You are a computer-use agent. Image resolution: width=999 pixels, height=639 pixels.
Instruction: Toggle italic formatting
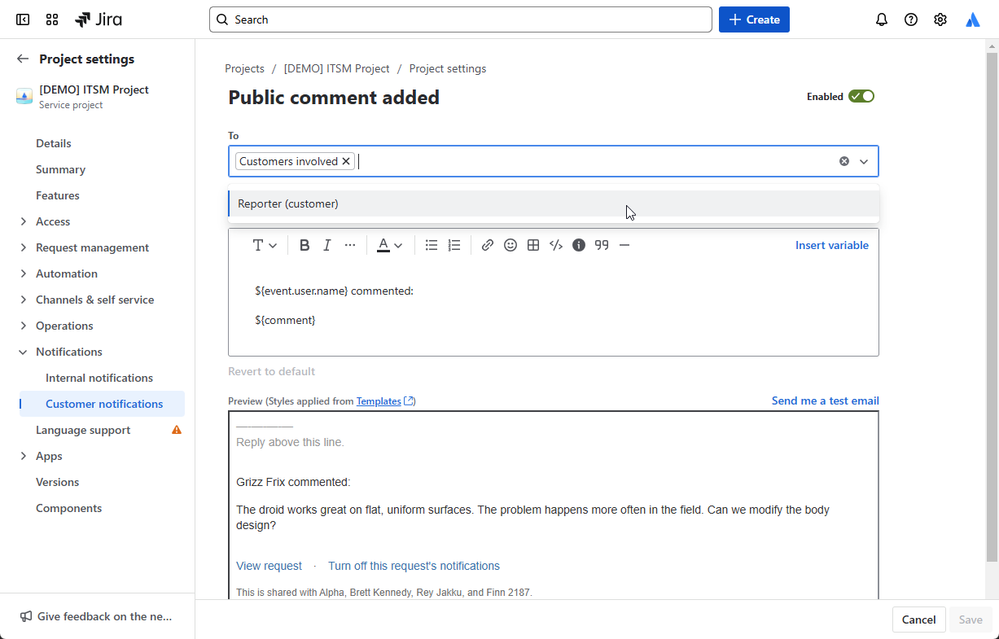327,245
